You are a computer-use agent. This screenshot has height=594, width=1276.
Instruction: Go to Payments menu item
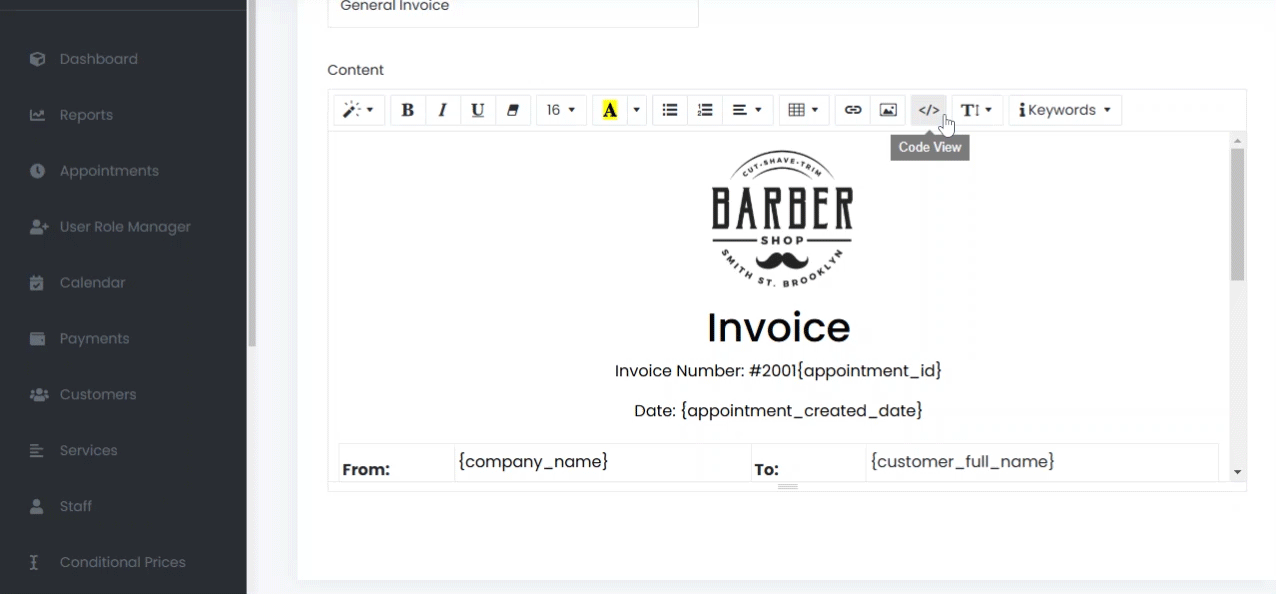(x=94, y=339)
